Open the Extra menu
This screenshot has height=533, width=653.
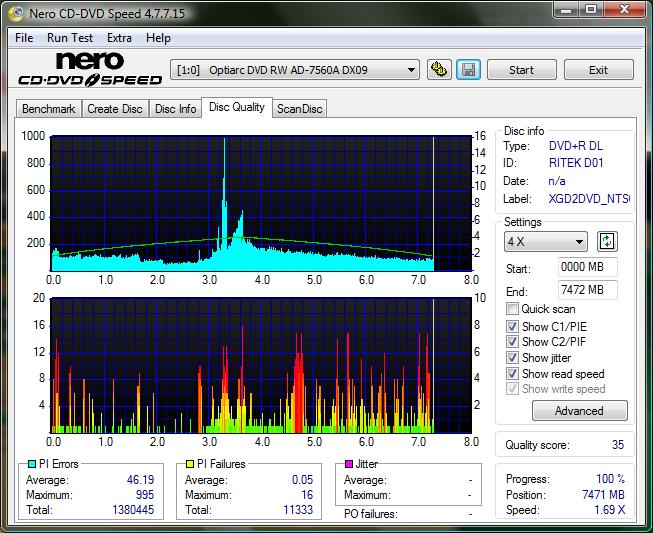[x=119, y=38]
